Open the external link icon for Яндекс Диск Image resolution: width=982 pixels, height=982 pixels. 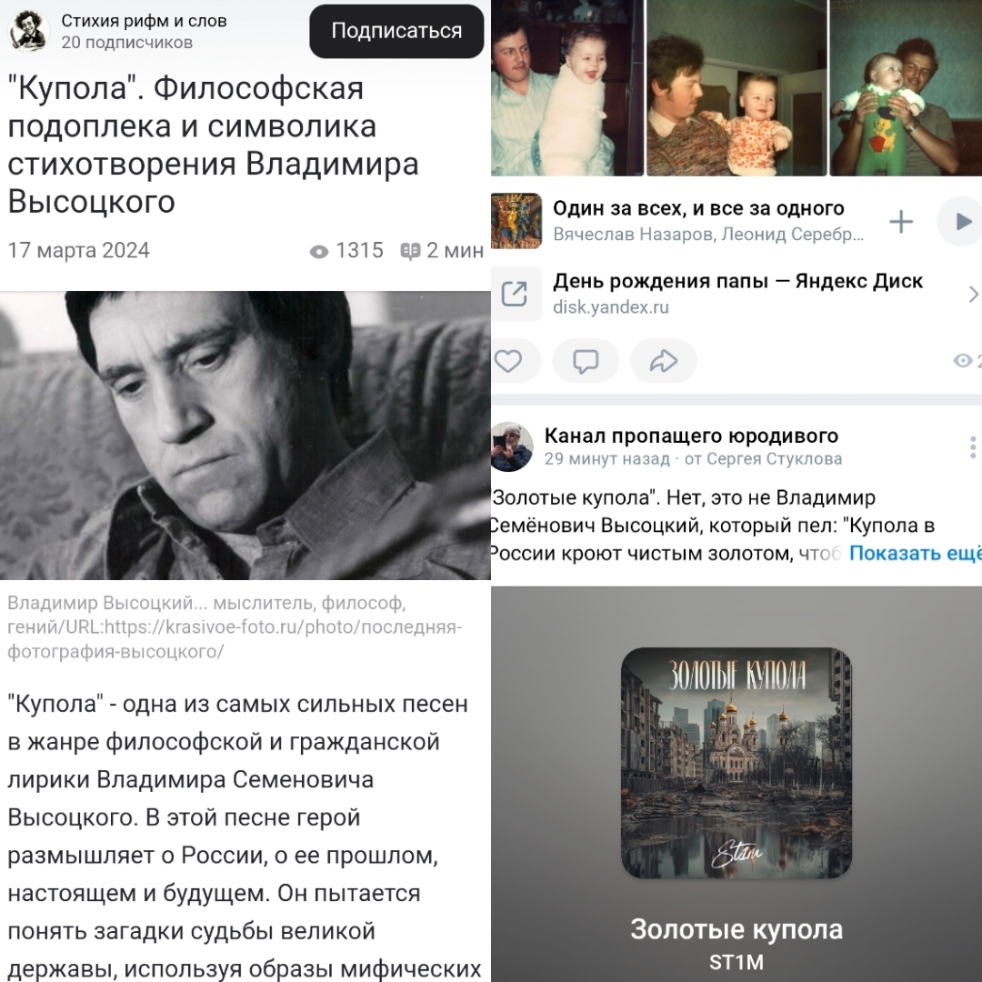pos(515,294)
